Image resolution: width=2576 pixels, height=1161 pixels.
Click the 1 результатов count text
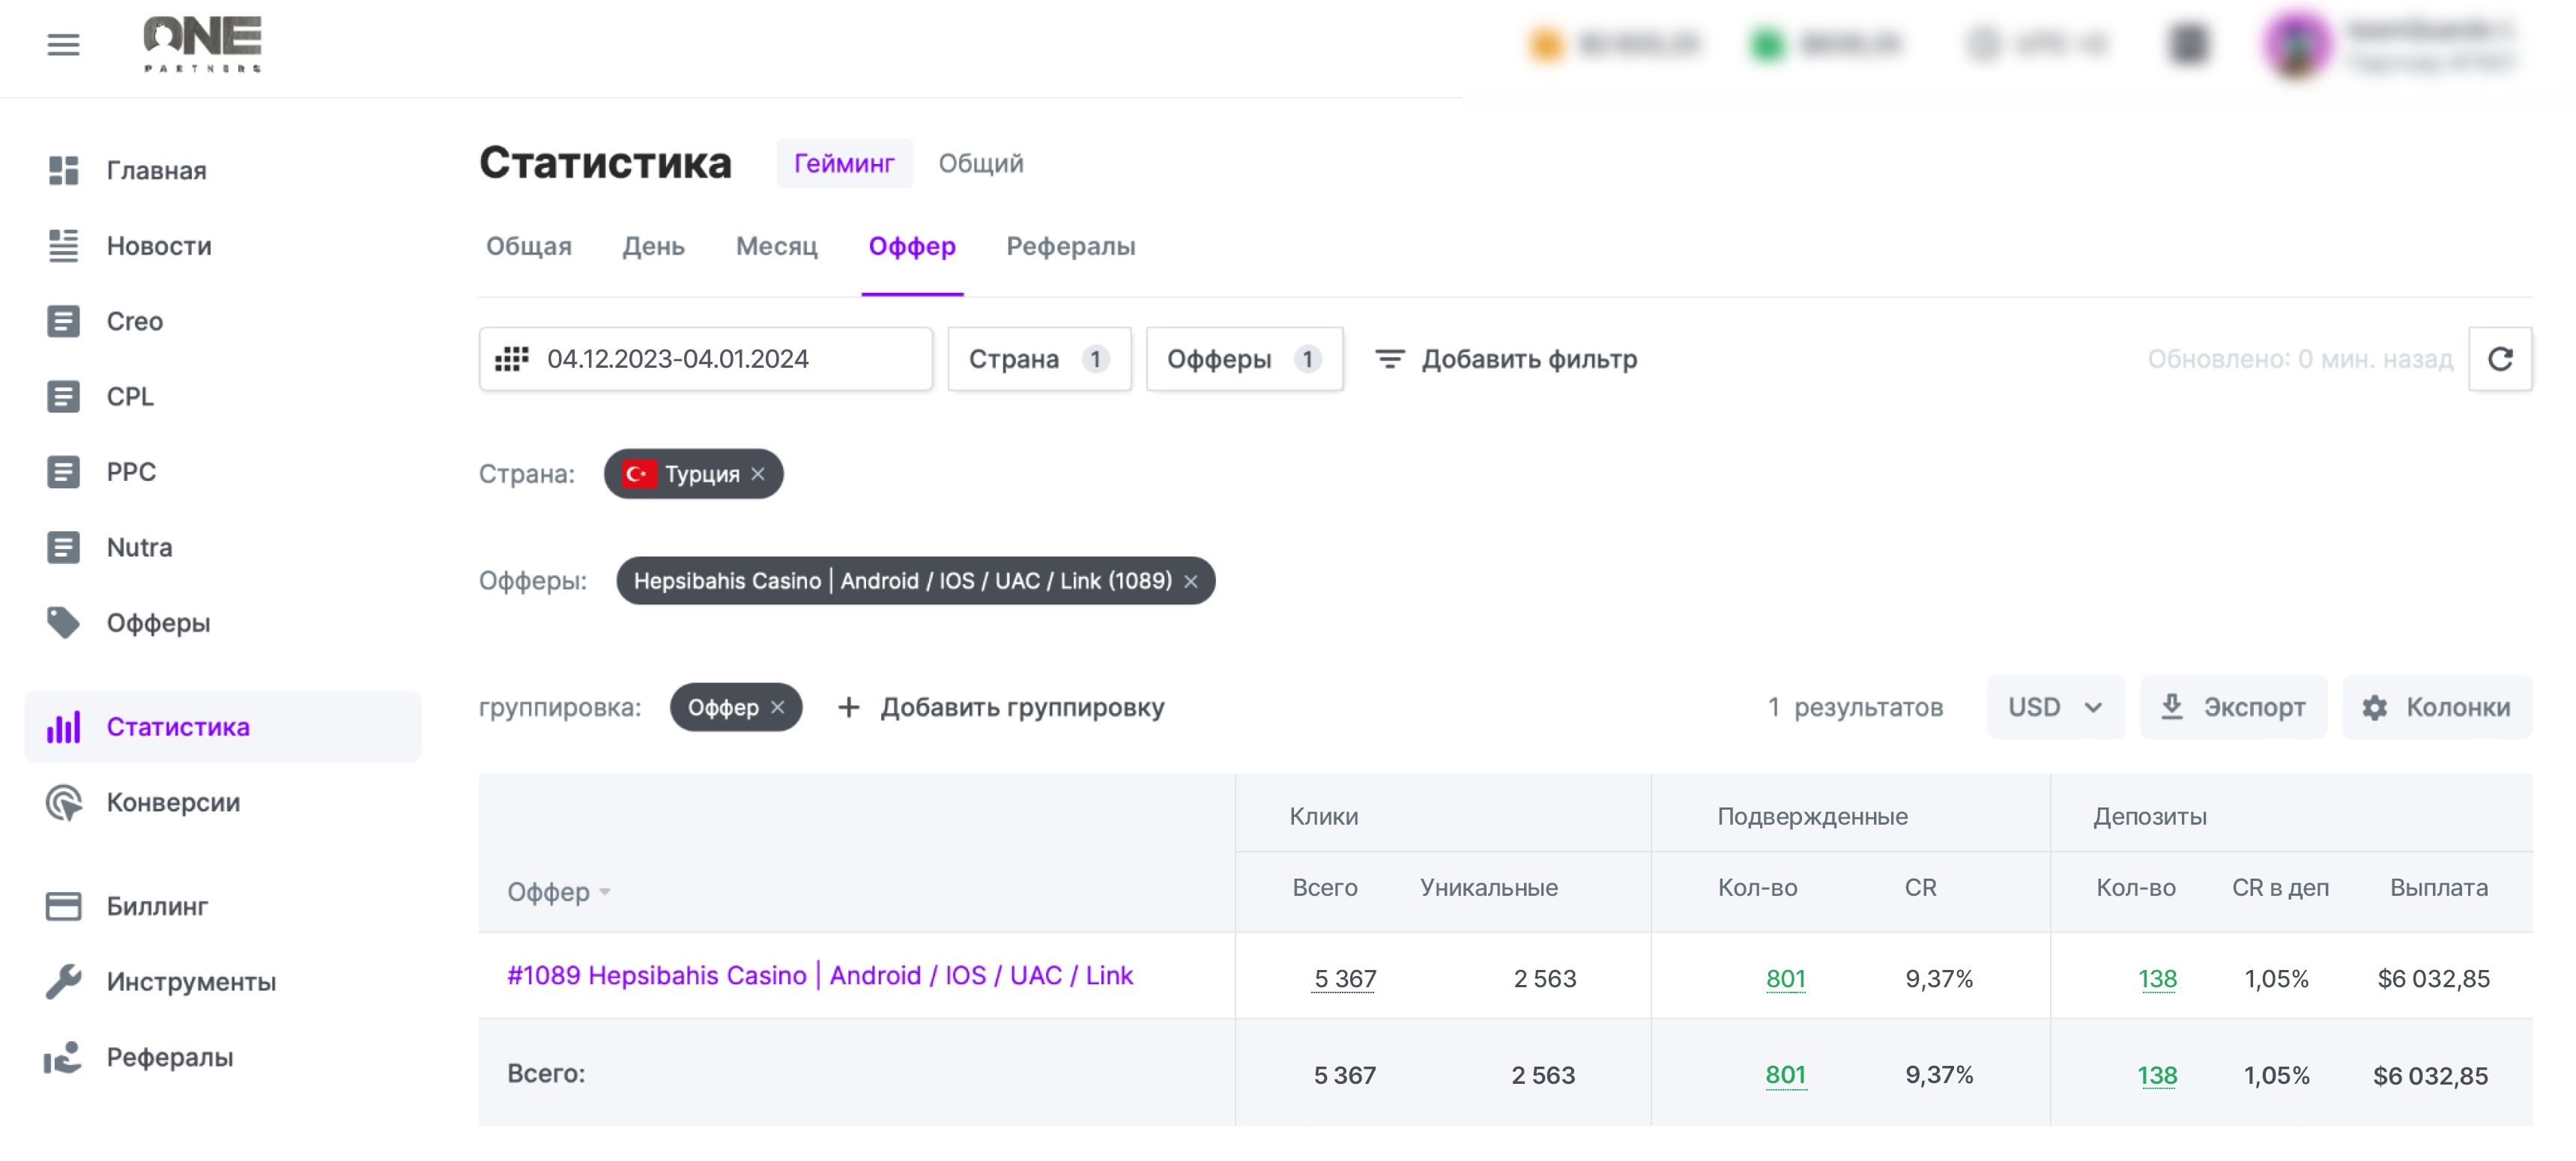1855,707
